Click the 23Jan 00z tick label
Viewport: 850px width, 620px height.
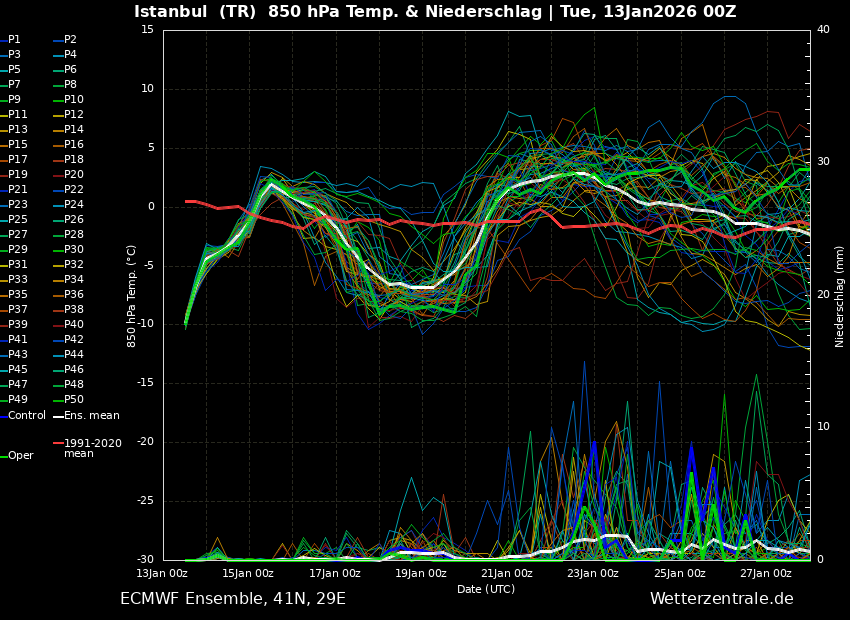click(x=593, y=573)
